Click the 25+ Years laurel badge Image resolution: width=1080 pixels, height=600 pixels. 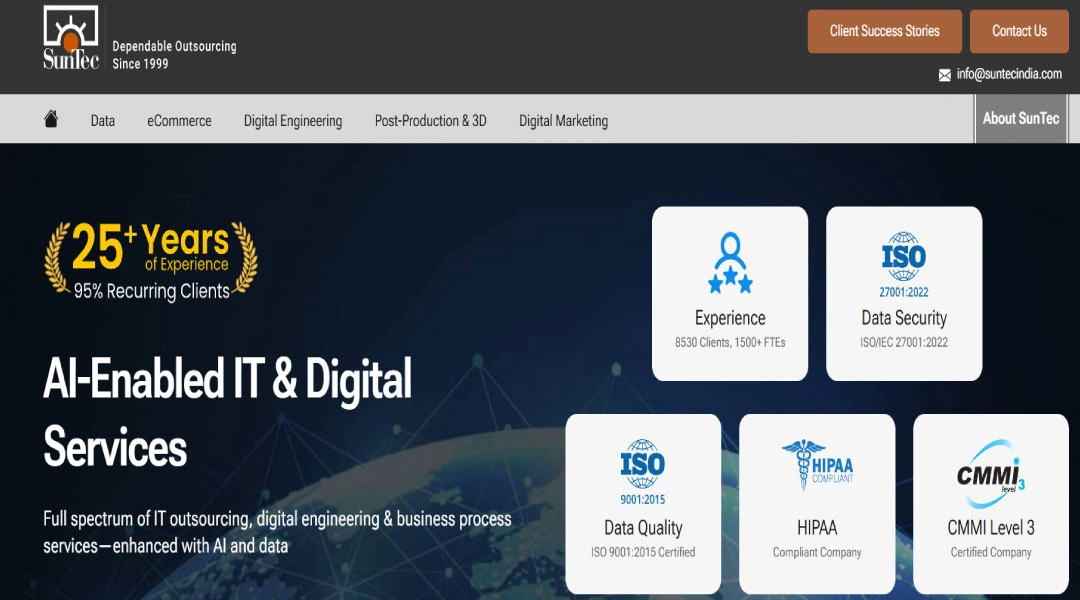pyautogui.click(x=151, y=261)
